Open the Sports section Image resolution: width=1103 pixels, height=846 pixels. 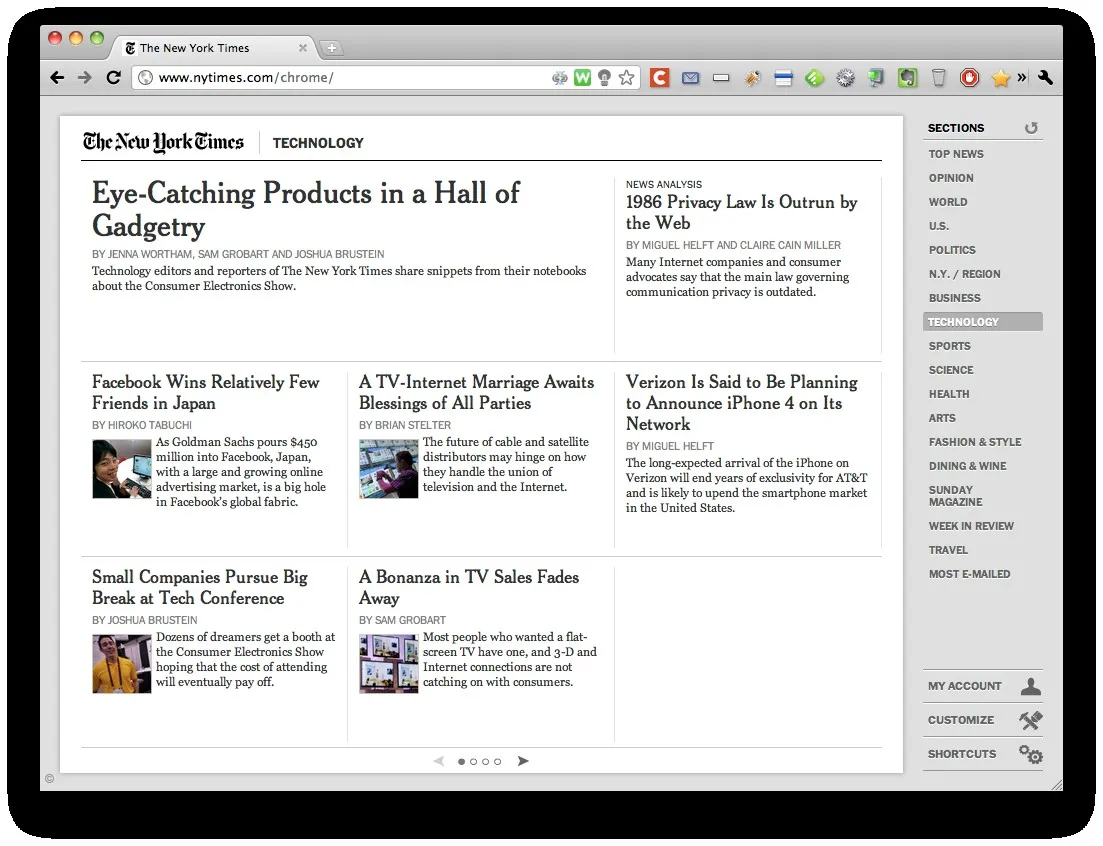coord(950,346)
